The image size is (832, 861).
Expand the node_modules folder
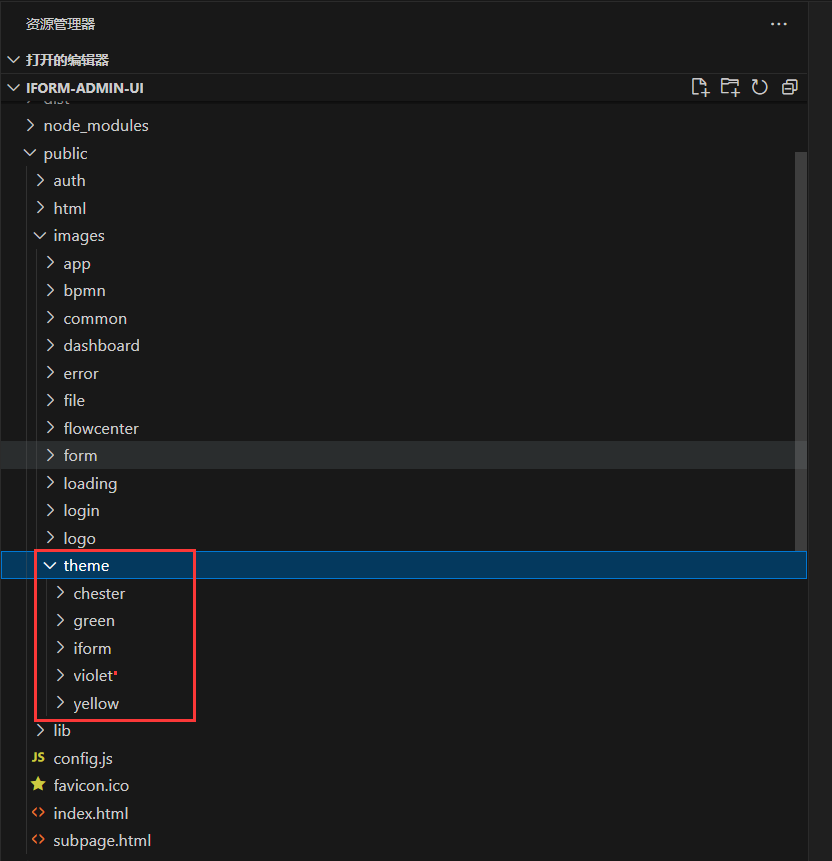pyautogui.click(x=30, y=126)
